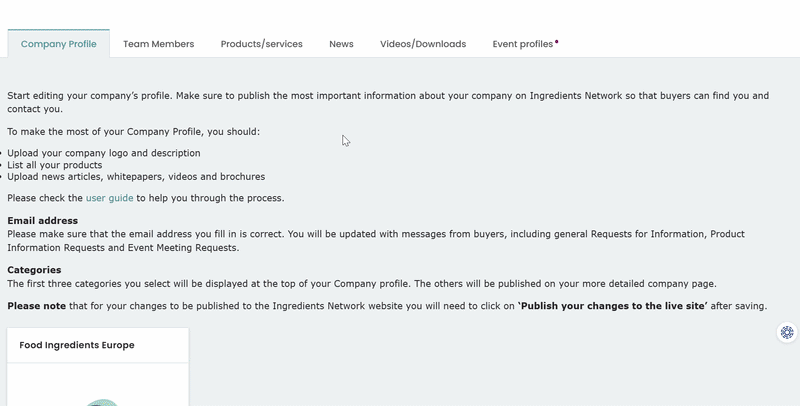
Task: Click the 'To make the most of' line
Action: [133, 132]
